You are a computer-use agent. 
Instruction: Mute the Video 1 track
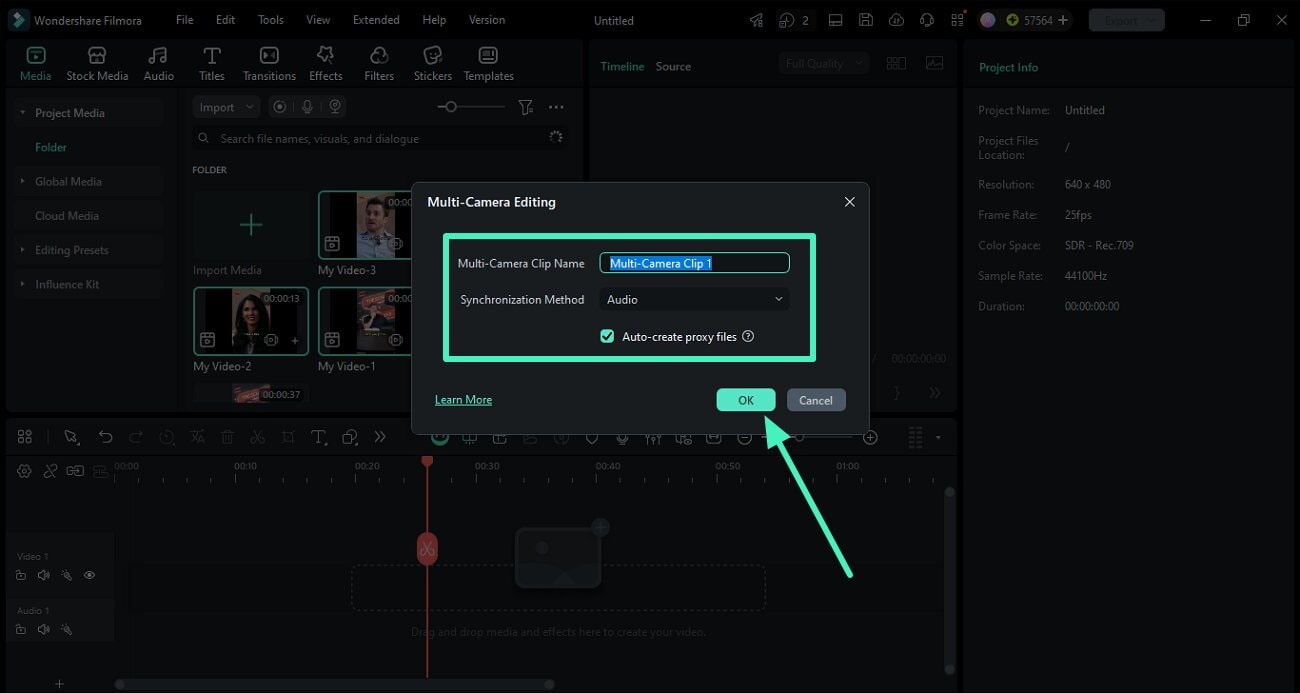pos(43,575)
